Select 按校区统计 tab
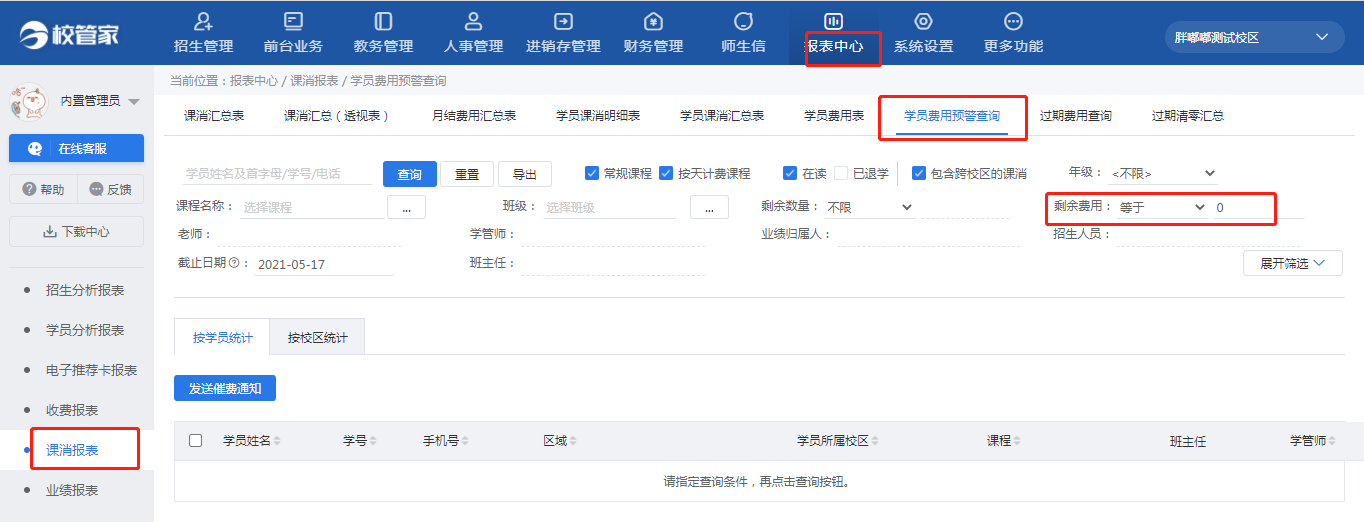 click(318, 337)
